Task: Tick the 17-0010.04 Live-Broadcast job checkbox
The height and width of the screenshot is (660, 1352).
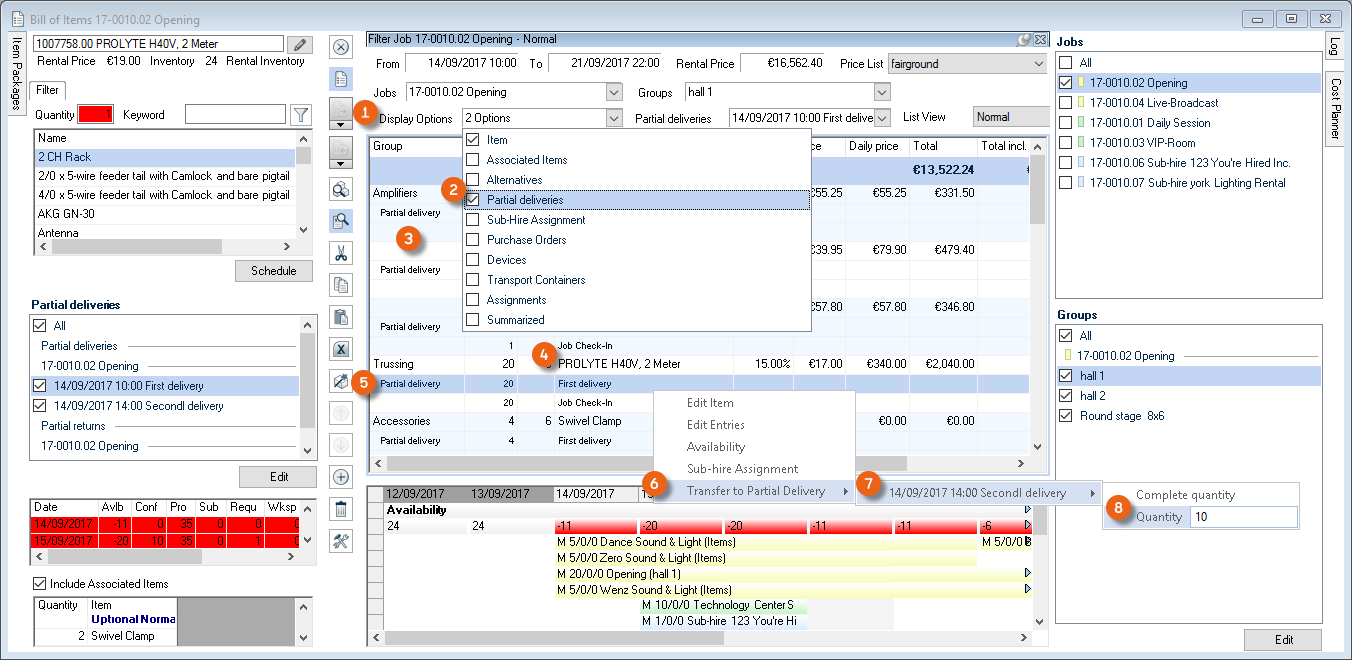Action: 1067,103
